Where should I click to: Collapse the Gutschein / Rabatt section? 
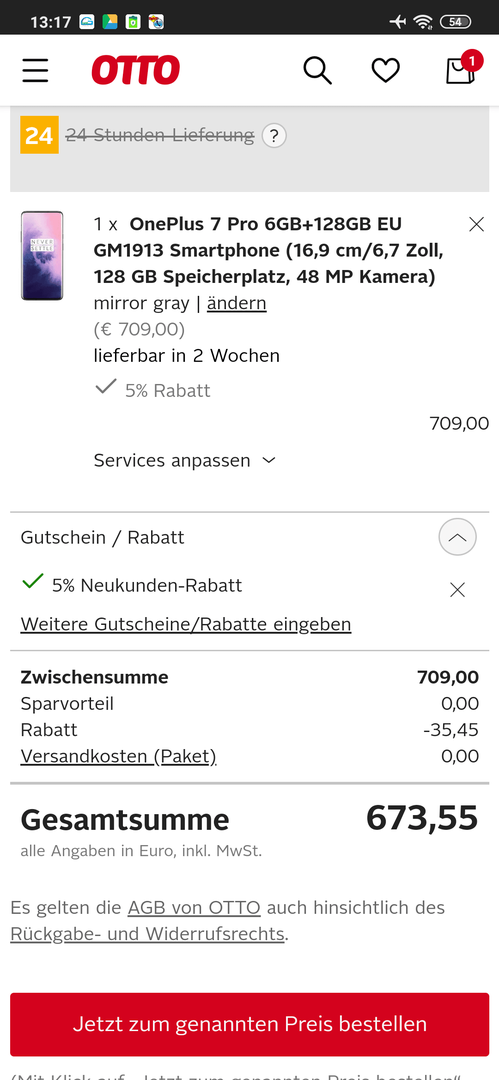(458, 537)
